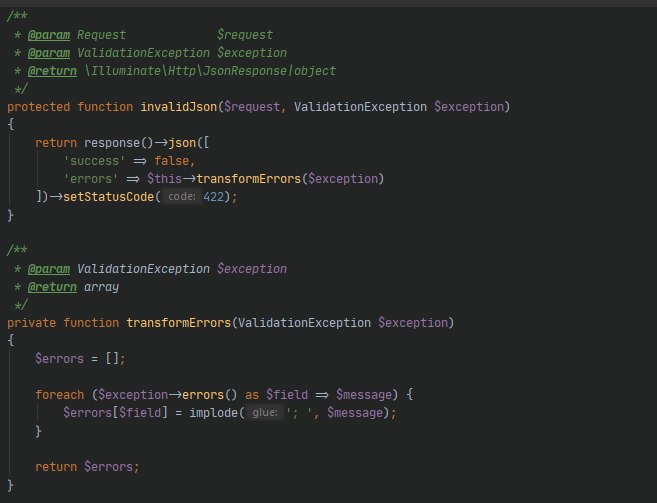Image resolution: width=657 pixels, height=503 pixels.
Task: Click @return tag above JsonResponse type
Action: pyautogui.click(x=52, y=71)
